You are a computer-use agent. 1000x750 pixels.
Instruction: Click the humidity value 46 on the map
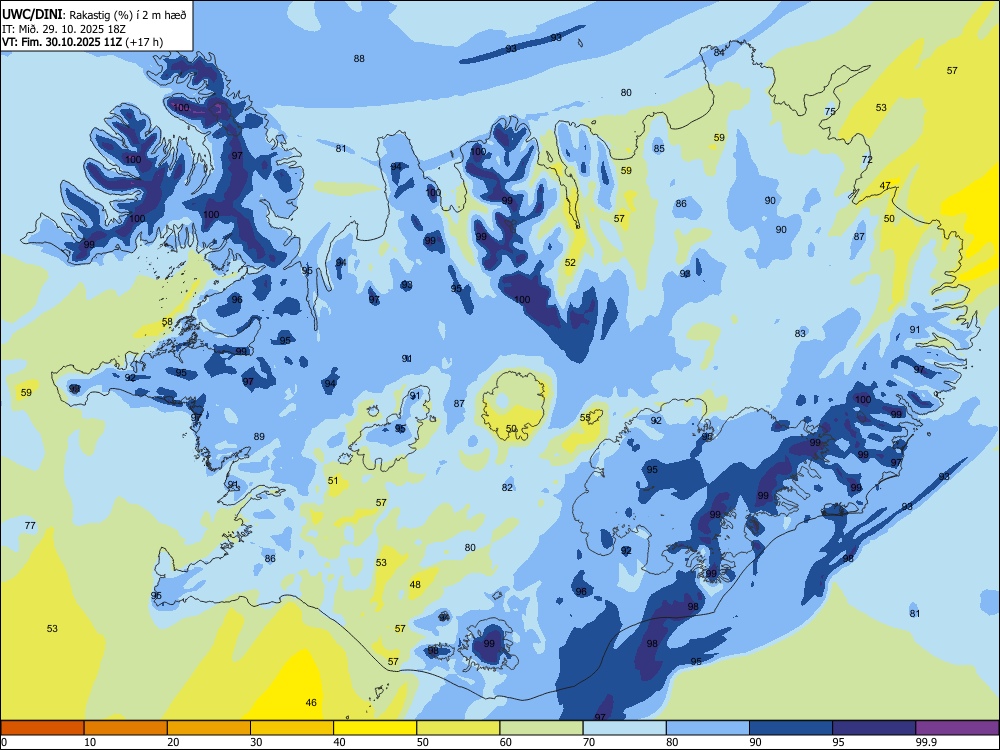[x=311, y=703]
